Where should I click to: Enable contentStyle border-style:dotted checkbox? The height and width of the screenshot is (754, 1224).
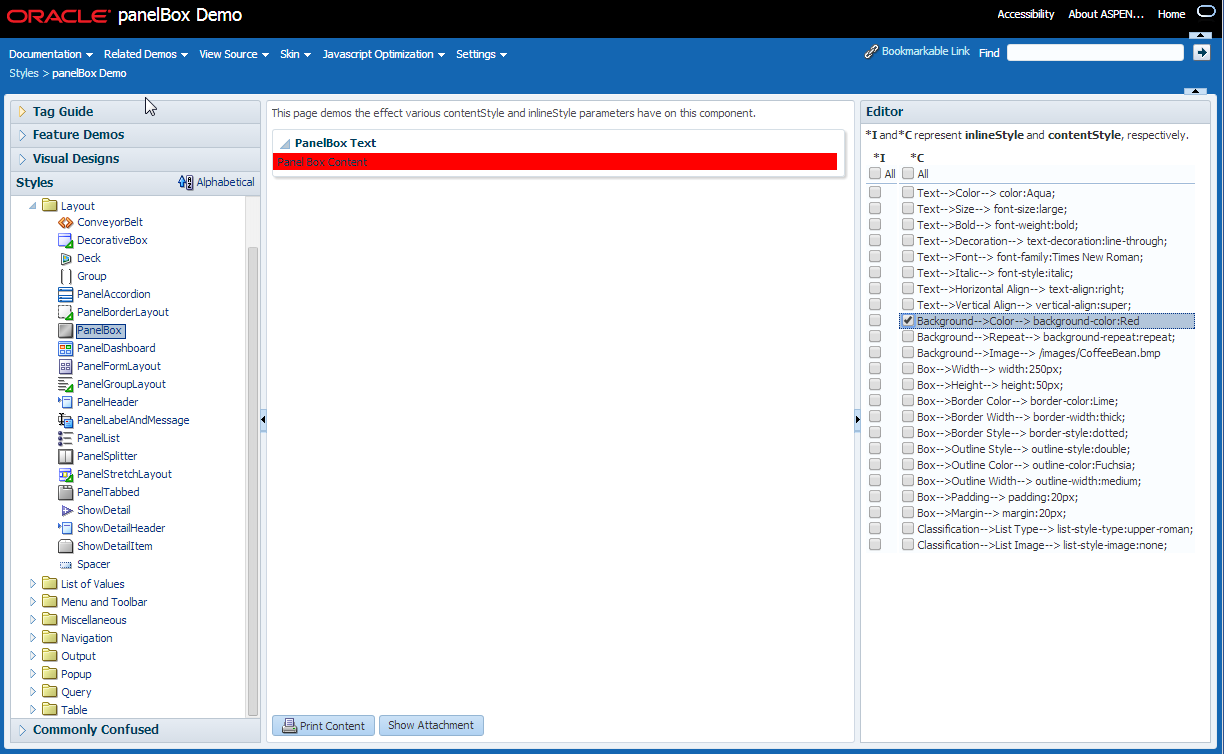click(x=908, y=433)
